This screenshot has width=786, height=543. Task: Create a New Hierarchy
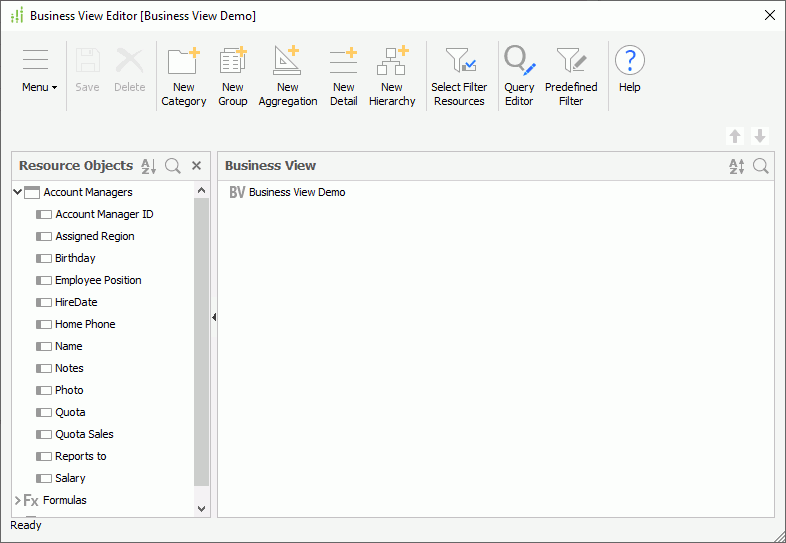tap(392, 77)
